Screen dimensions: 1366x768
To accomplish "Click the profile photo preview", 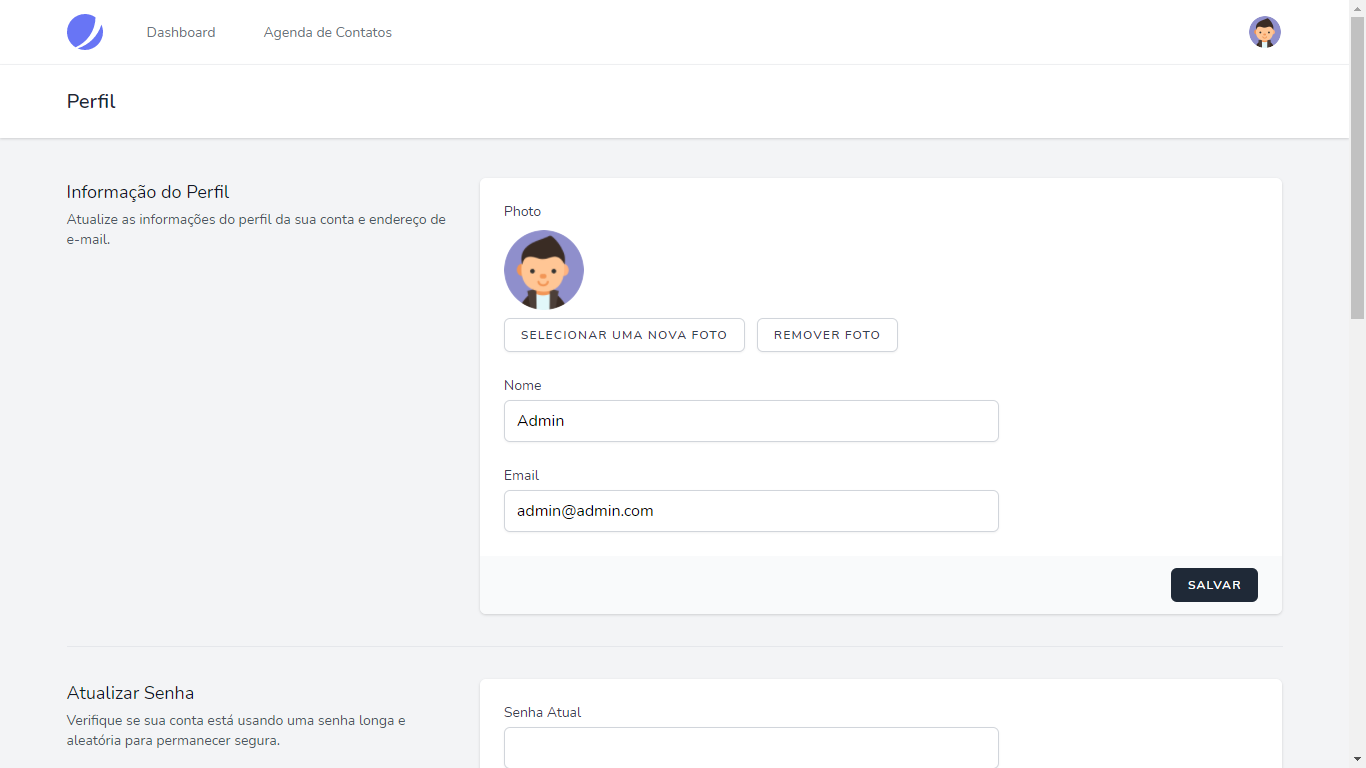I will click(x=544, y=270).
